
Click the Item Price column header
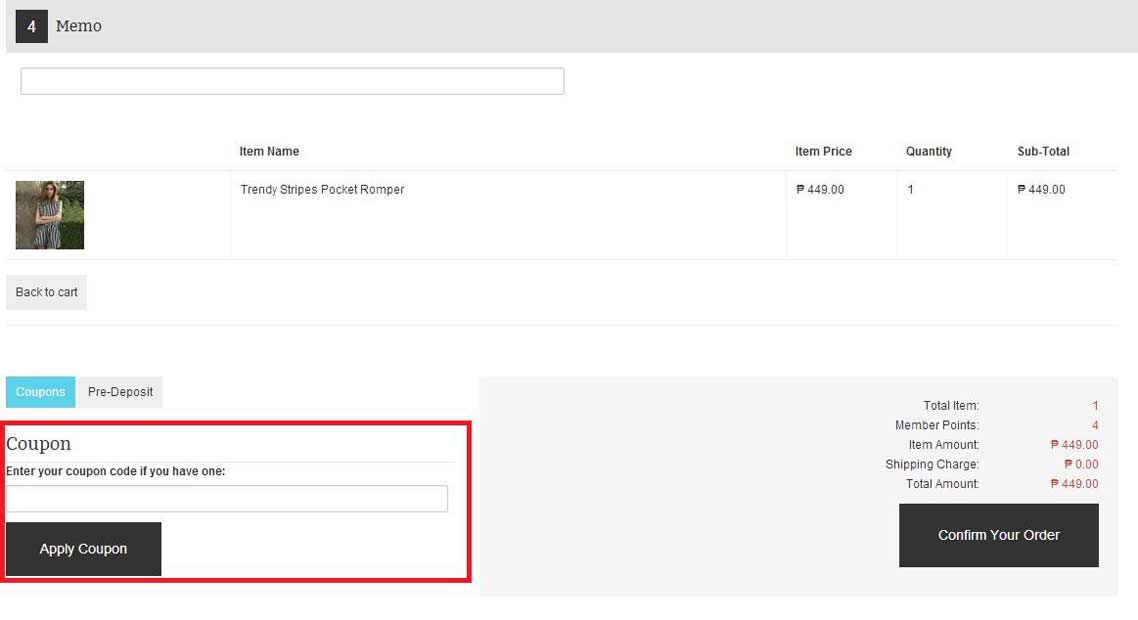823,151
